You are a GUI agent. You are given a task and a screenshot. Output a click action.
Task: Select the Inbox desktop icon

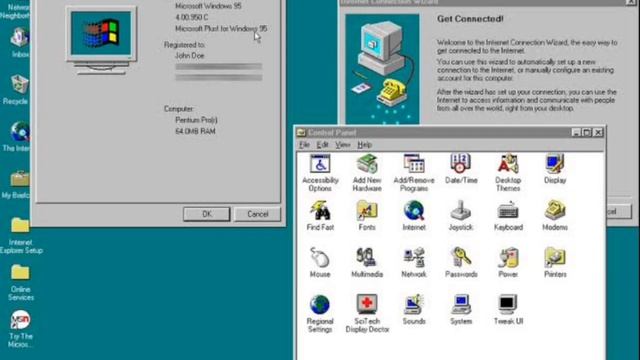point(19,42)
